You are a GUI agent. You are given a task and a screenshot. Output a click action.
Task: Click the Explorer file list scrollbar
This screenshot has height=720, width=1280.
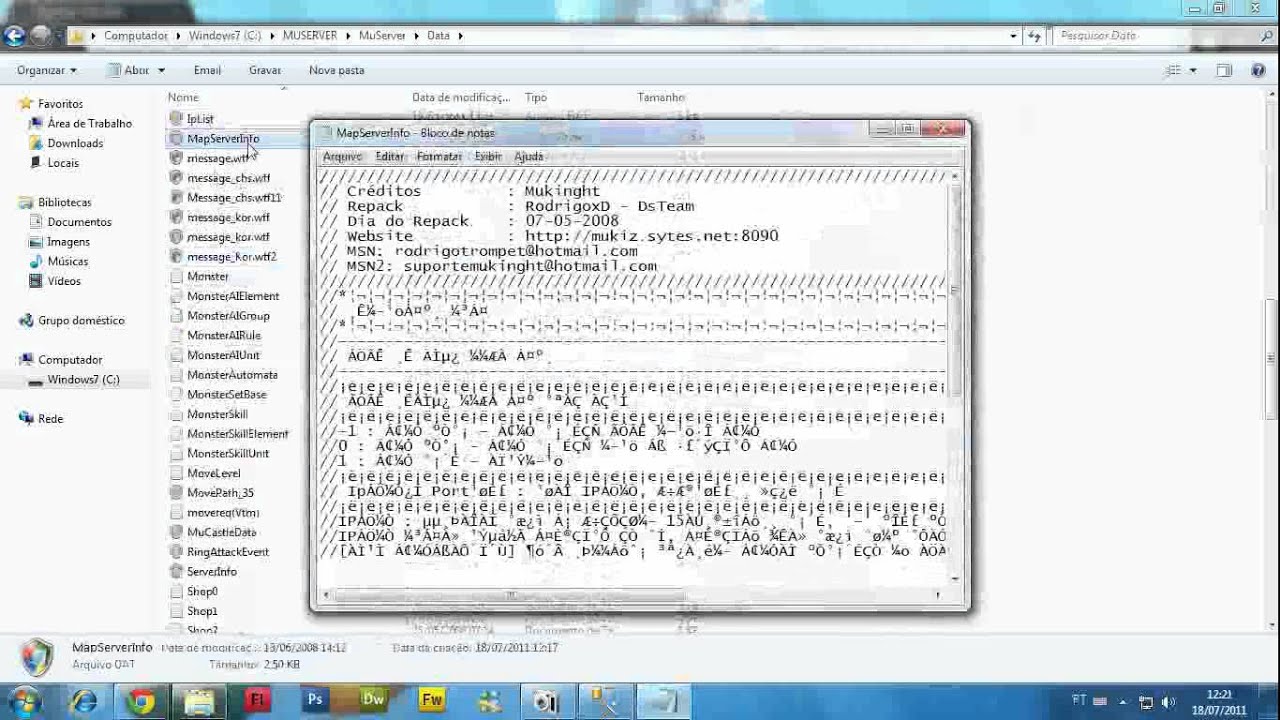1271,360
